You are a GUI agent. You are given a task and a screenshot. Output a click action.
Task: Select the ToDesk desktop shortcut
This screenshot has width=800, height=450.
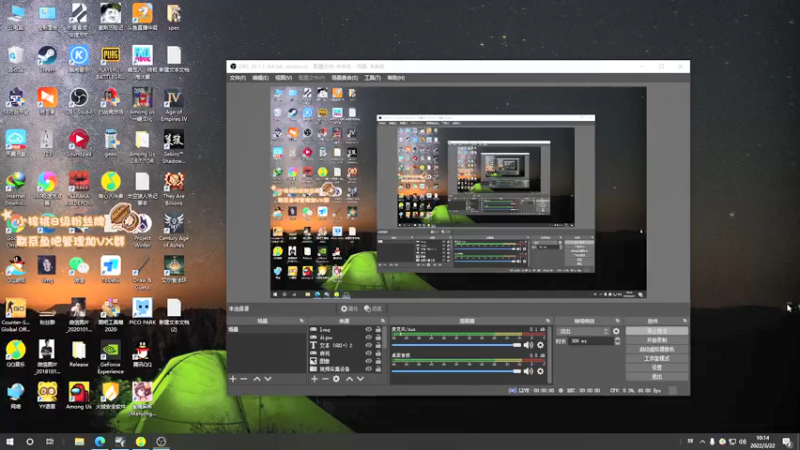tap(110, 269)
